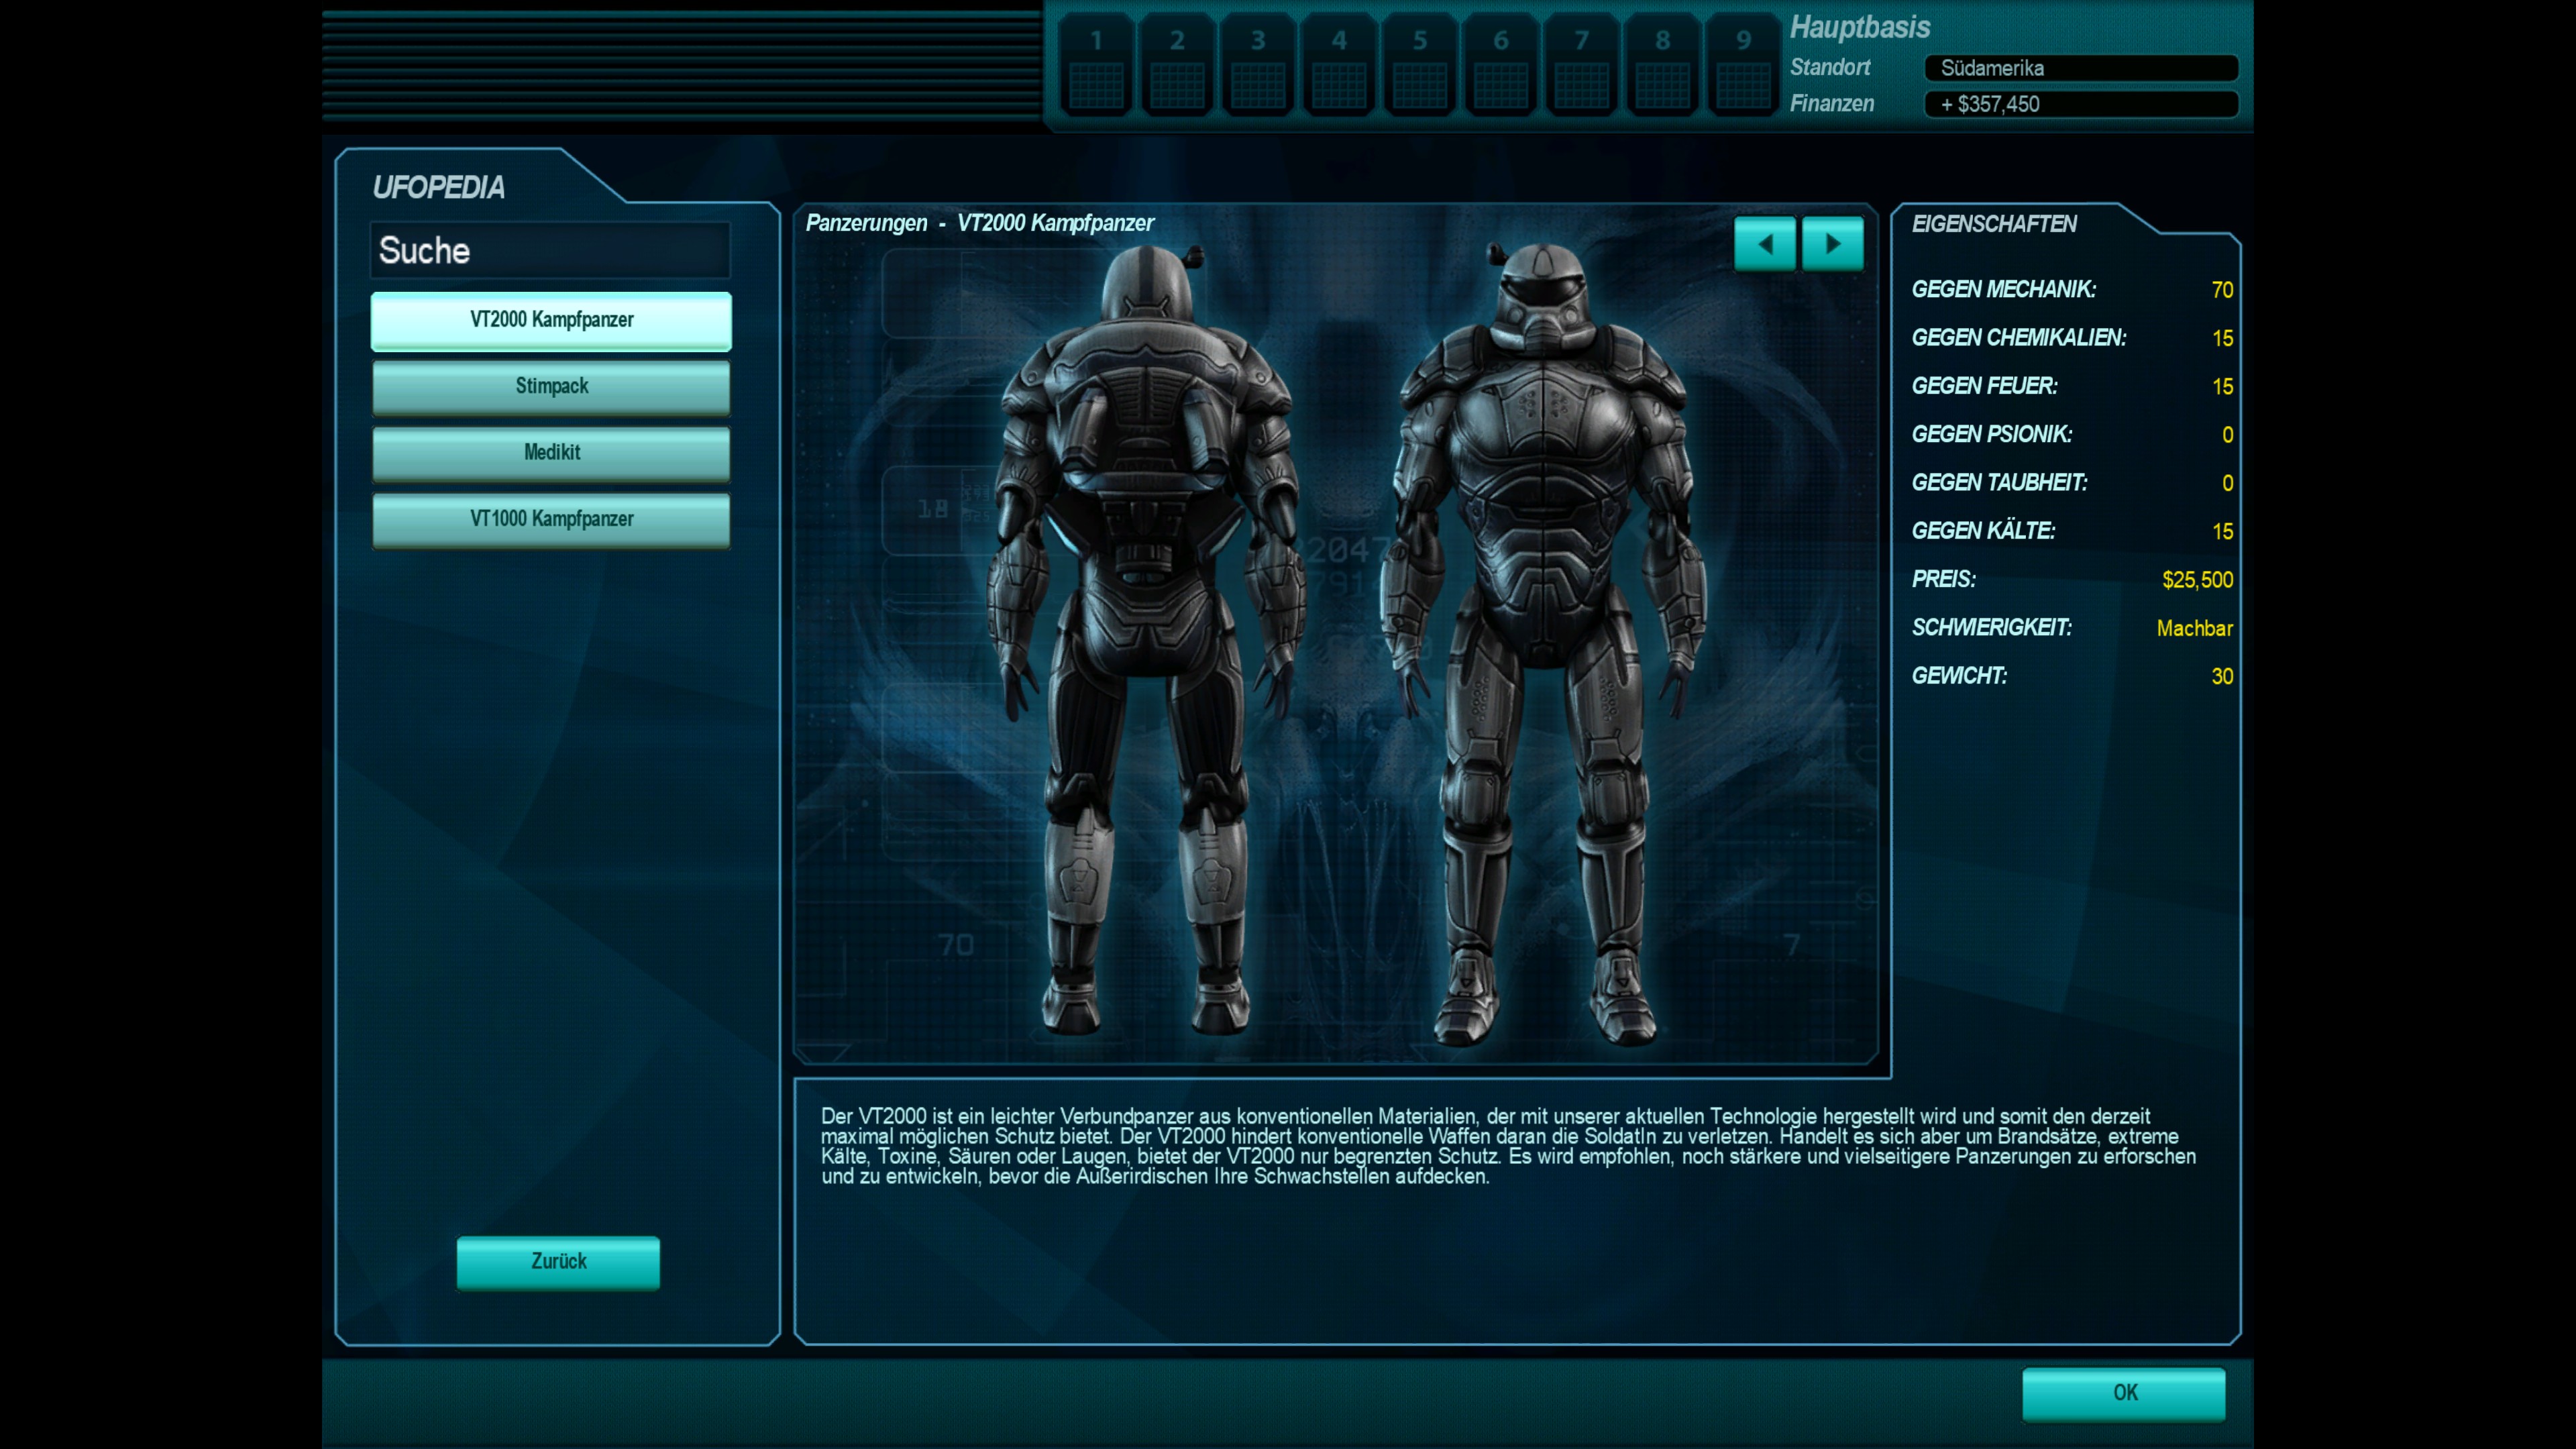Viewport: 2576px width, 1449px height.
Task: Select base slot number 1
Action: 1096,65
